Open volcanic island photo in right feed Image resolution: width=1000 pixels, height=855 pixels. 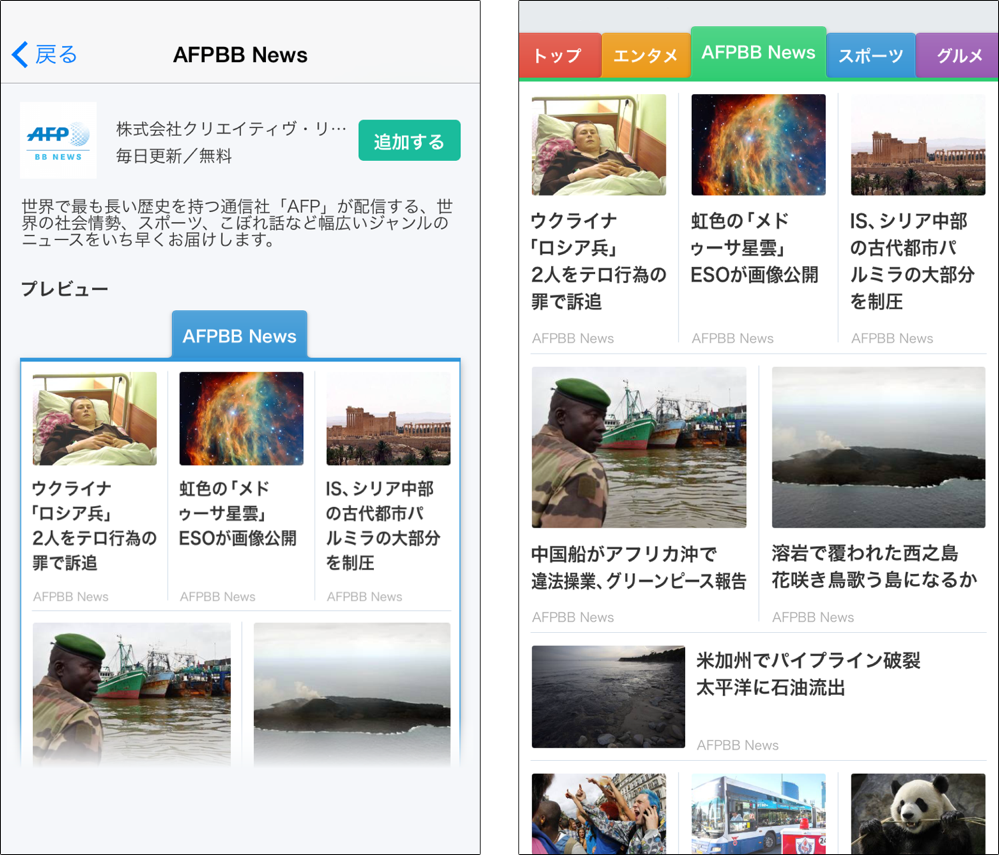[x=879, y=447]
